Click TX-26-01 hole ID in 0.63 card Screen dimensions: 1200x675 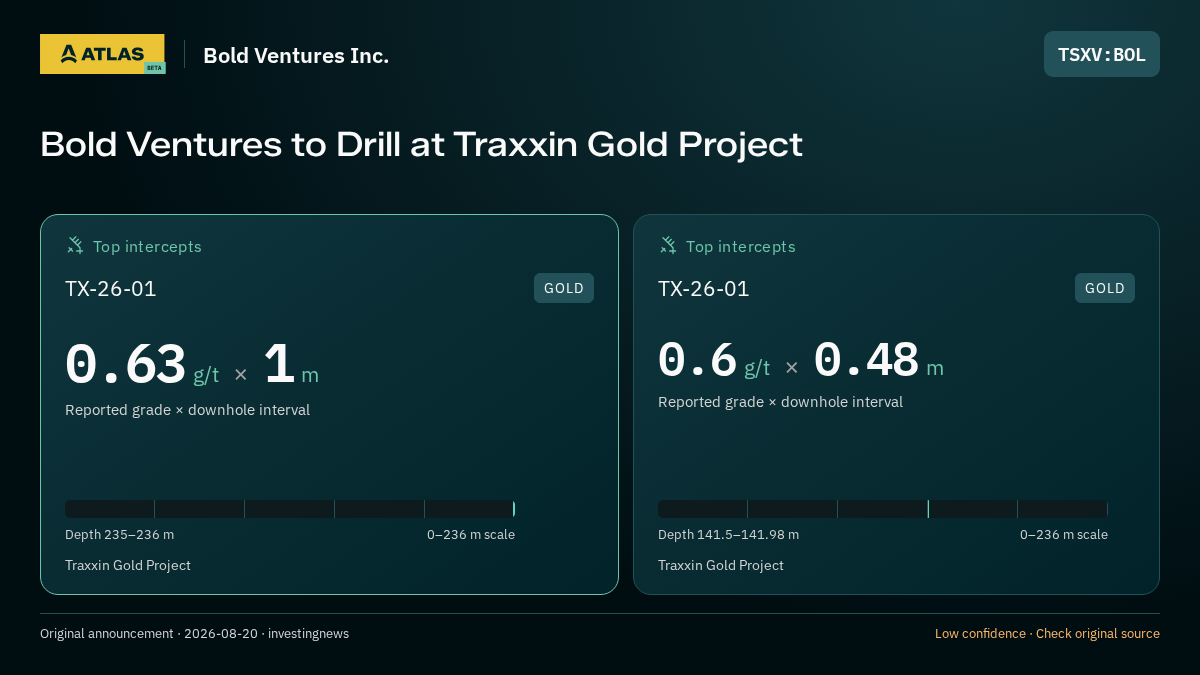pos(111,289)
